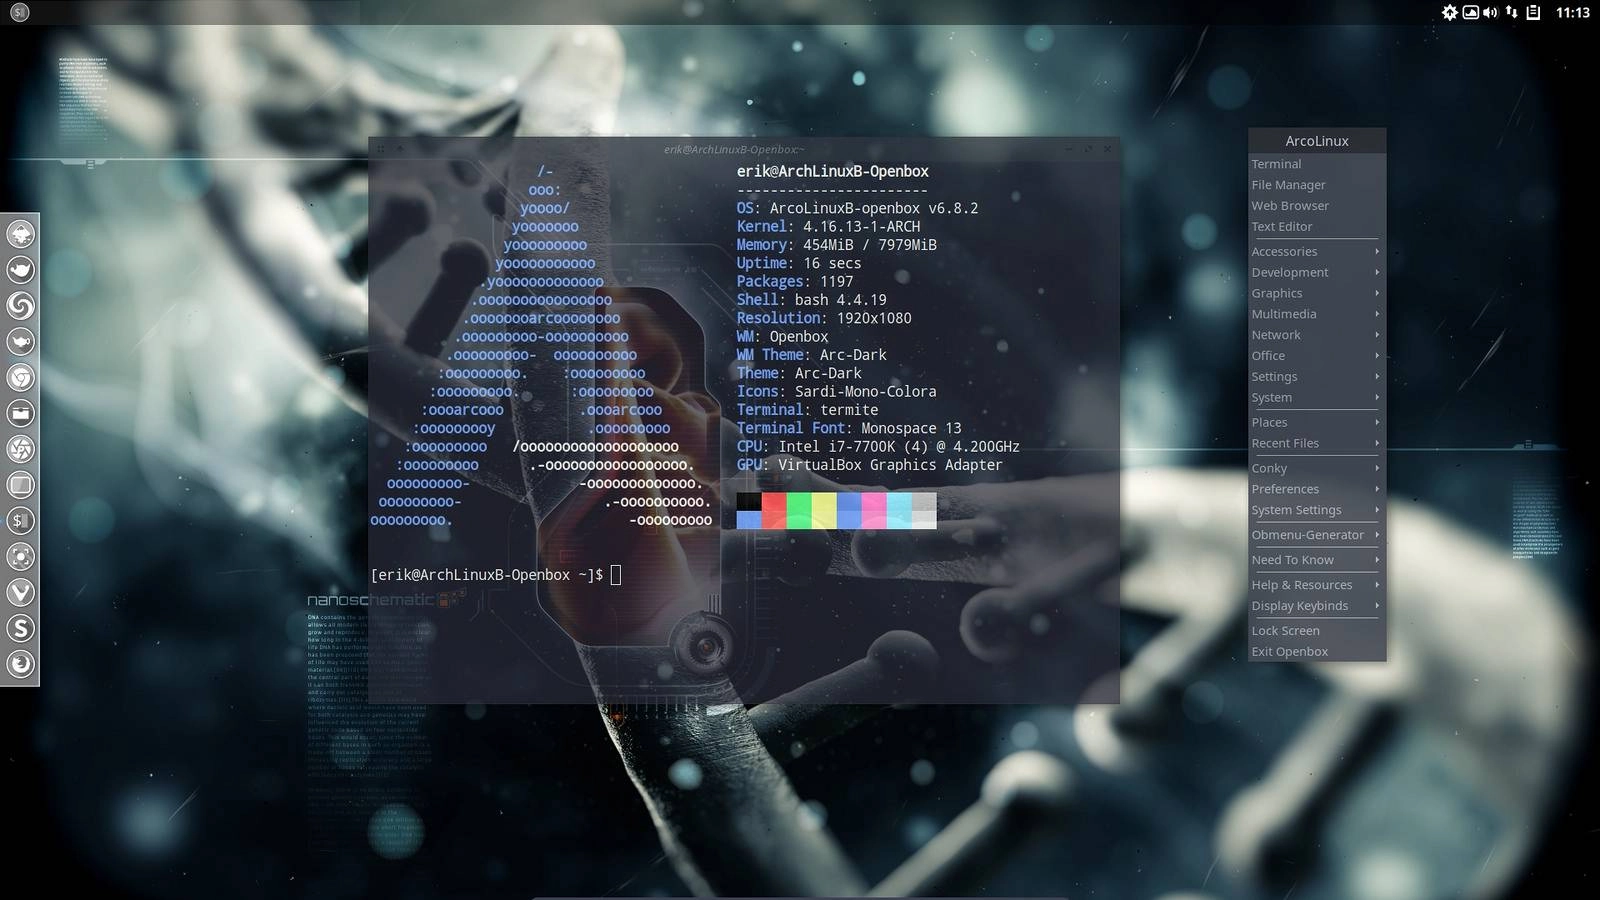Click the terminal window title bar text
This screenshot has height=900, width=1600.
coord(734,149)
